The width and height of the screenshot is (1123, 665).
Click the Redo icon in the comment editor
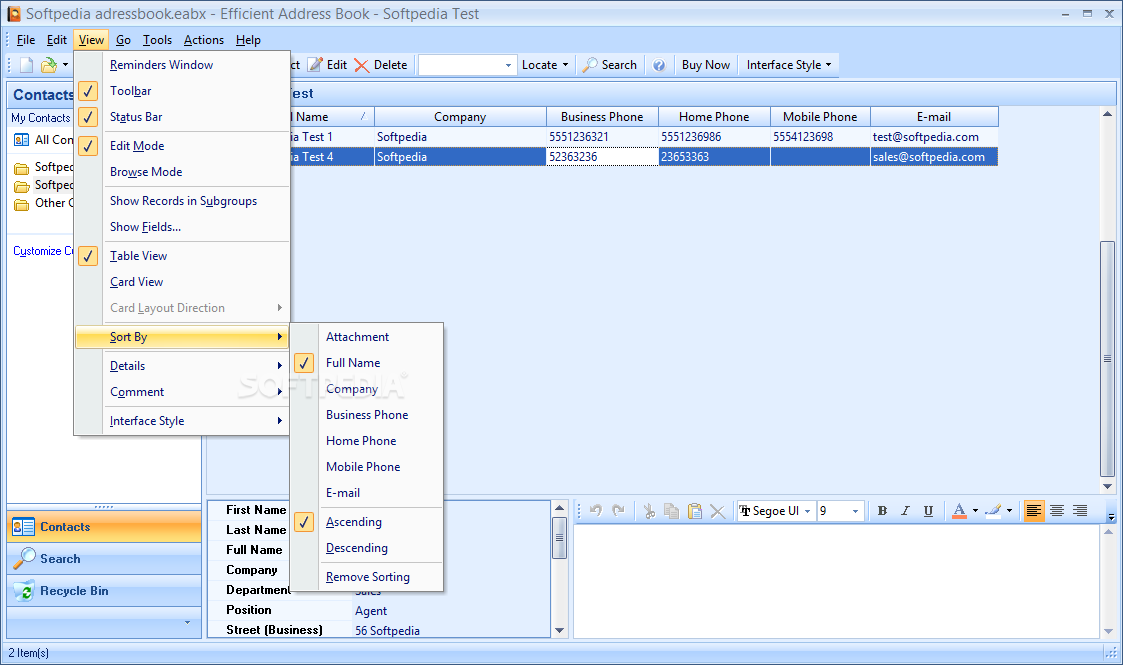[x=619, y=510]
